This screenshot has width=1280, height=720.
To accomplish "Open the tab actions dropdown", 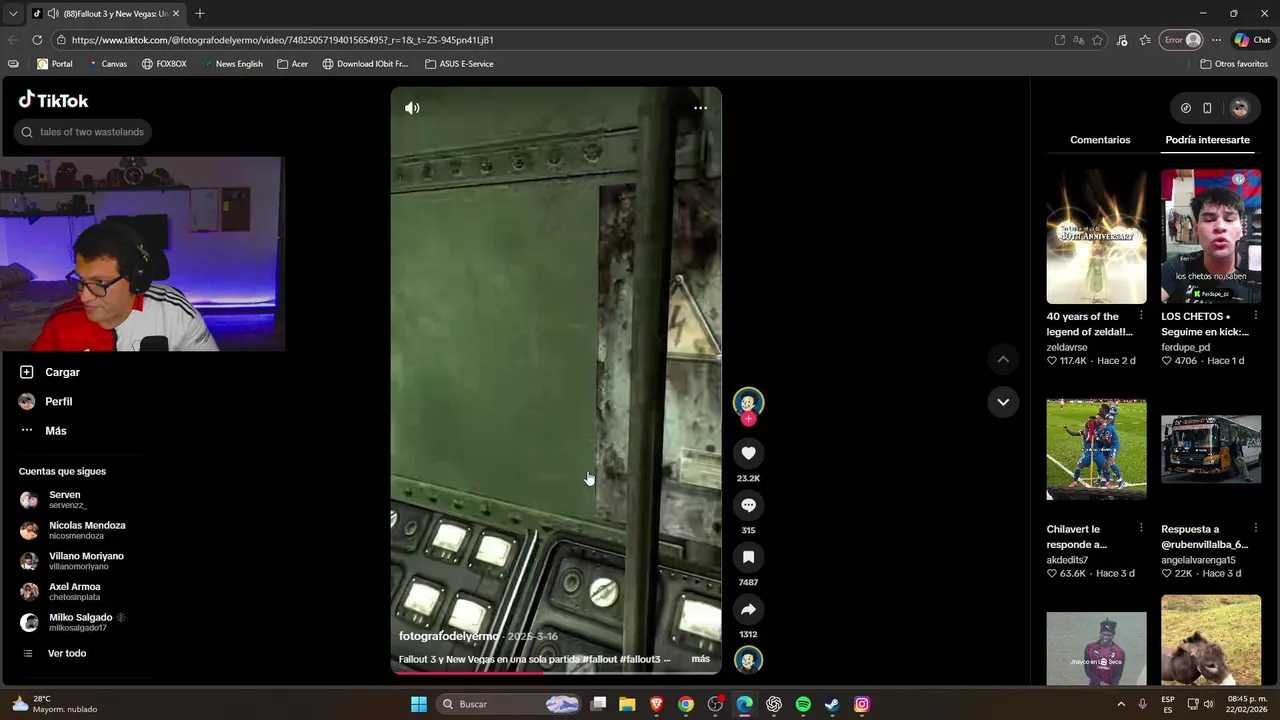I will point(13,13).
